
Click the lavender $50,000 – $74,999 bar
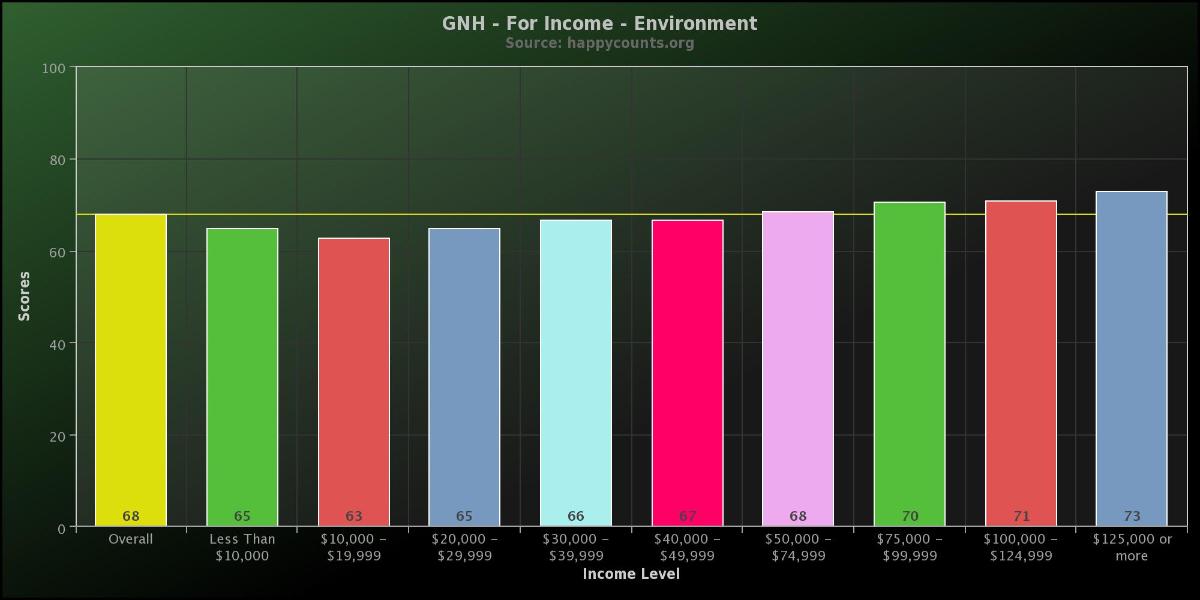tap(798, 369)
